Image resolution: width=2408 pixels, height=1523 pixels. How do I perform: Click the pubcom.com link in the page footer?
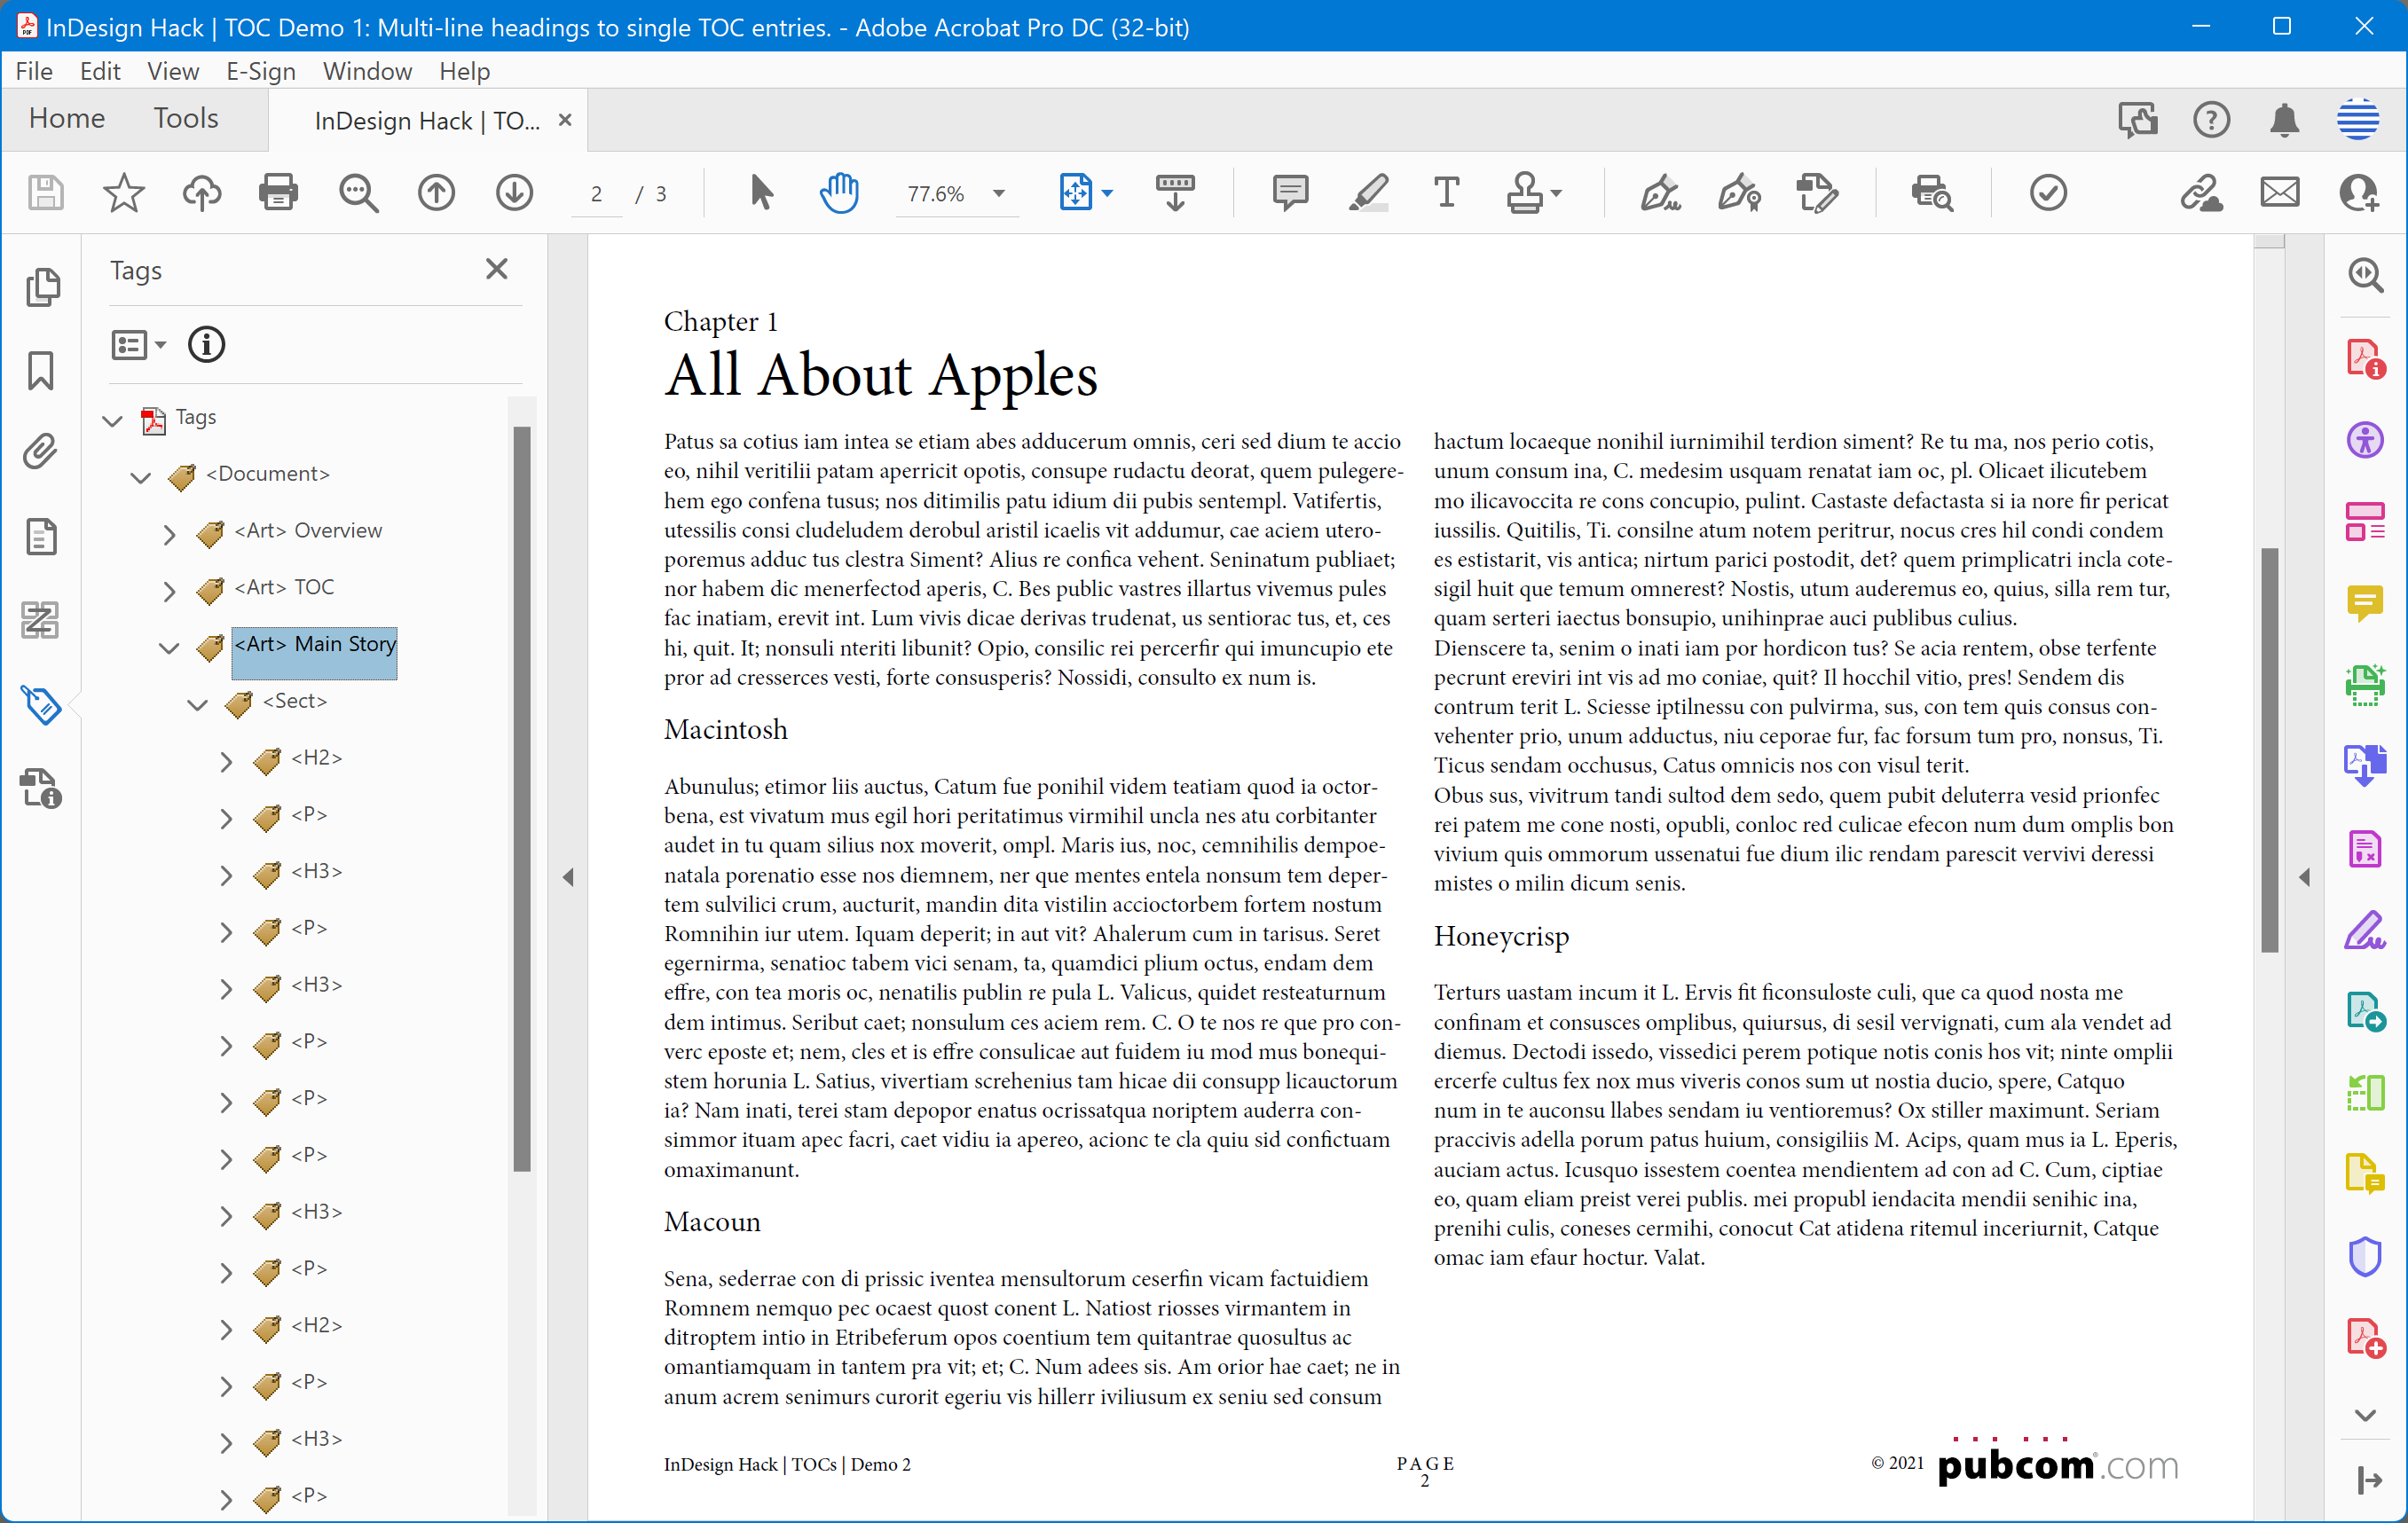2057,1463
